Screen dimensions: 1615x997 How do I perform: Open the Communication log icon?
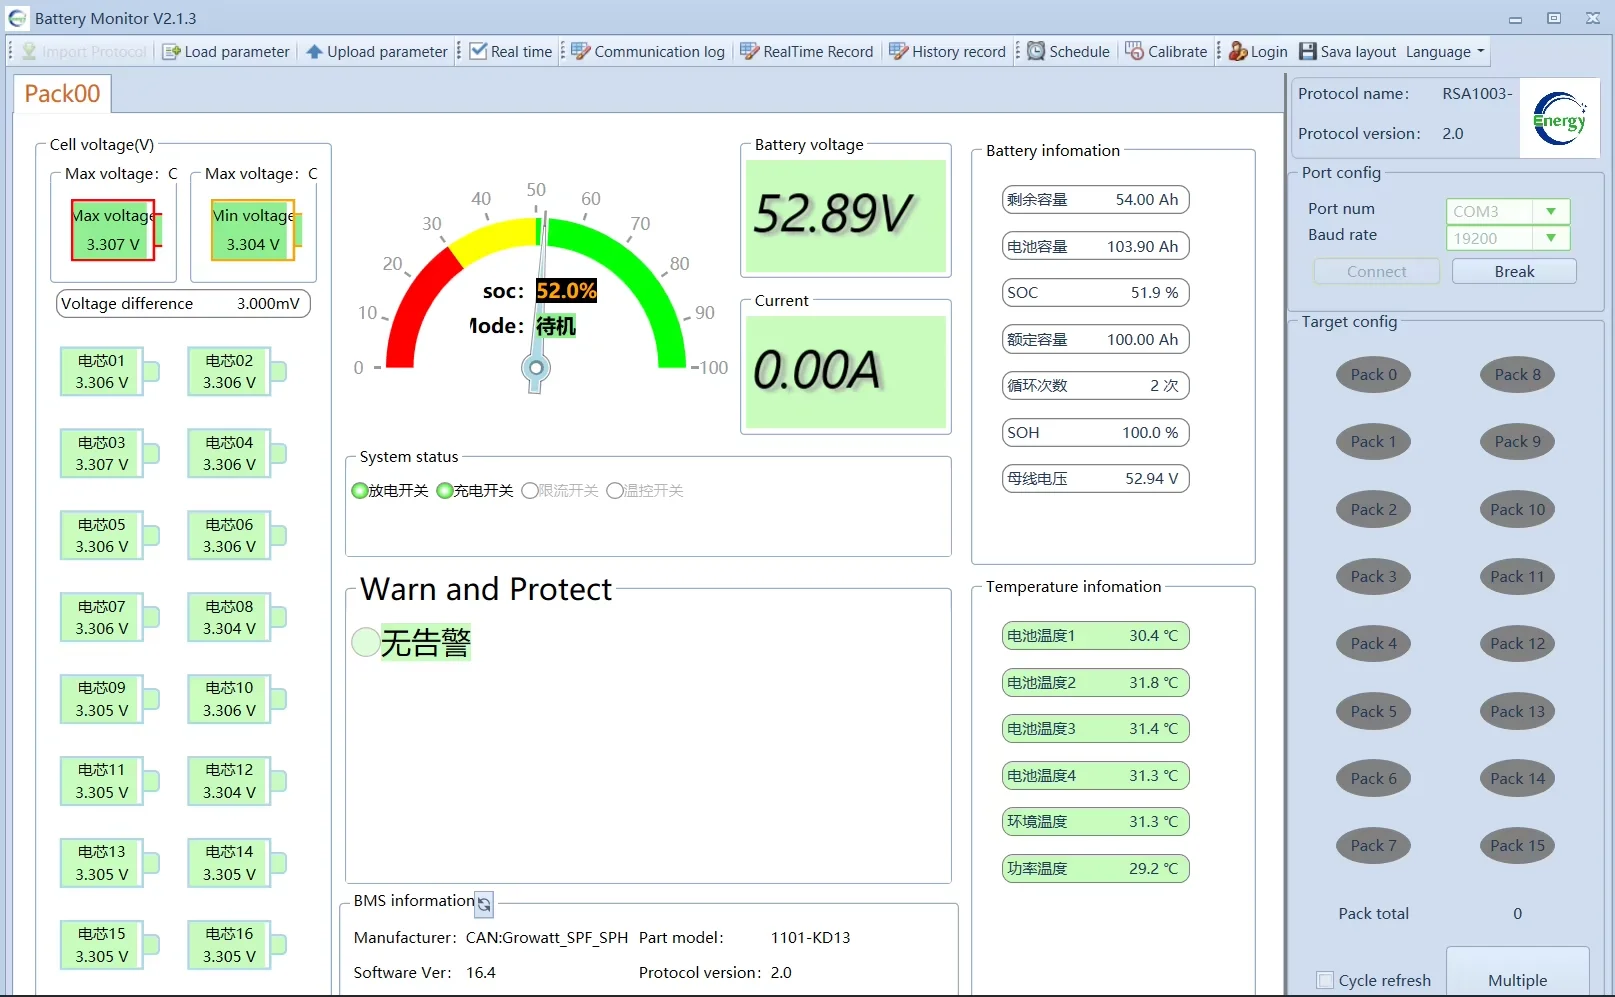click(581, 52)
